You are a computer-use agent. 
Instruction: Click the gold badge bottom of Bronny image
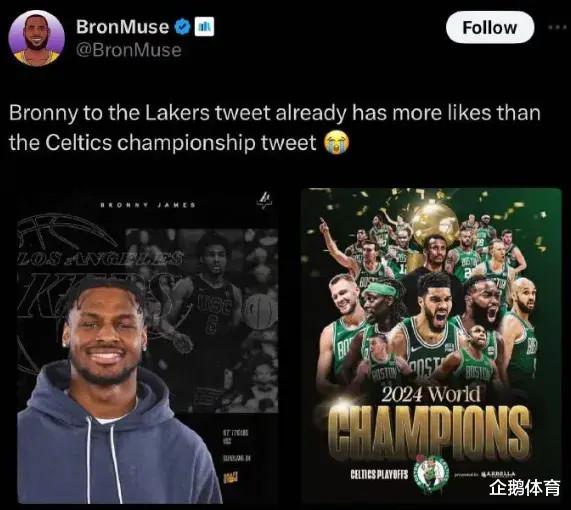(x=230, y=477)
